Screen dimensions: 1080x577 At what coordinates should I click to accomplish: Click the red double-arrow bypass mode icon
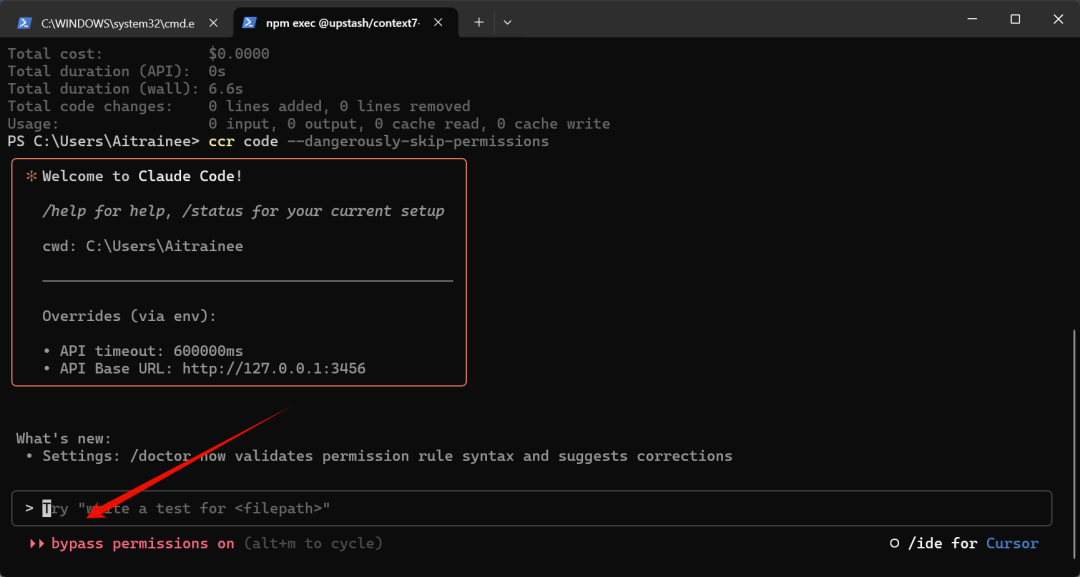pyautogui.click(x=37, y=544)
